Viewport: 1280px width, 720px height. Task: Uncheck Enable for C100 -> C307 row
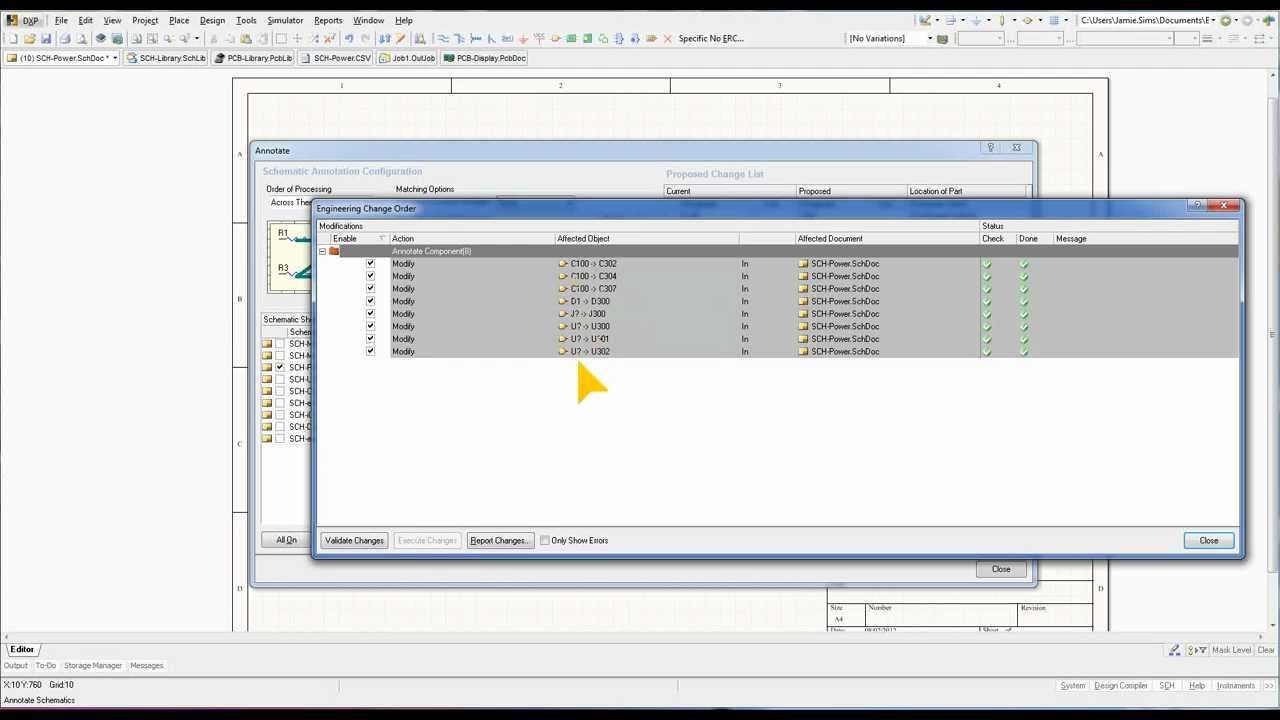[x=370, y=289]
